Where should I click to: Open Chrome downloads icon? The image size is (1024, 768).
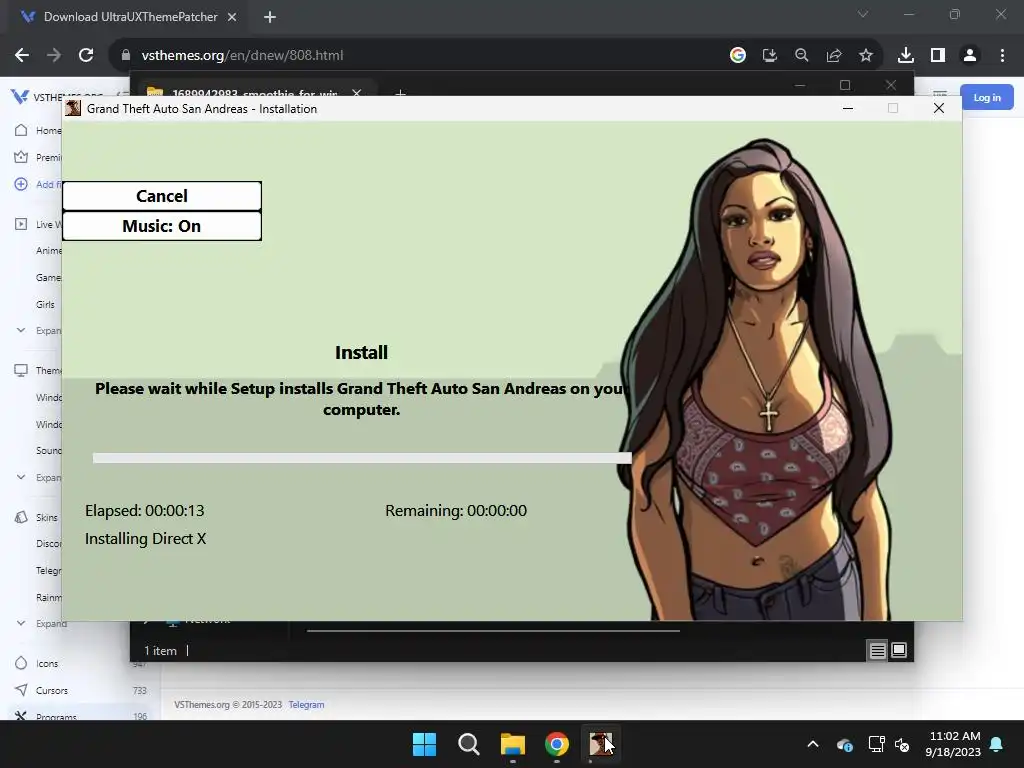(x=906, y=56)
